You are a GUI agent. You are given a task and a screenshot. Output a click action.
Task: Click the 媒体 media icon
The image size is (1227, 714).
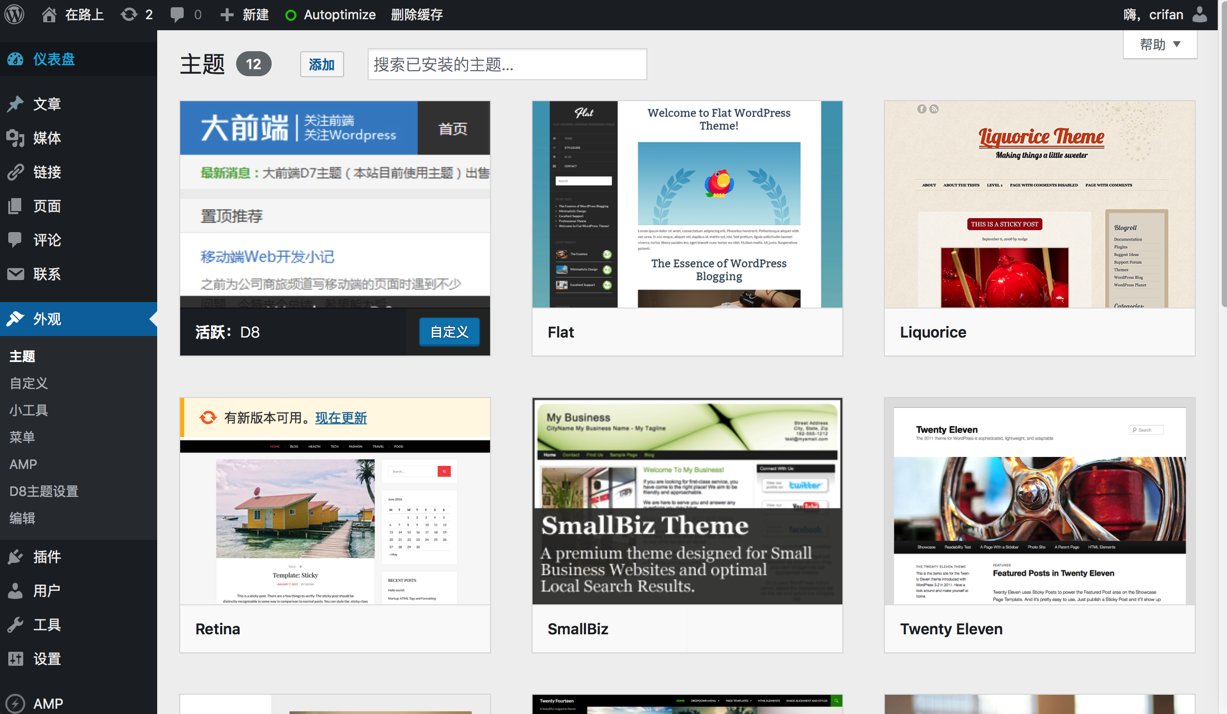tap(15, 138)
